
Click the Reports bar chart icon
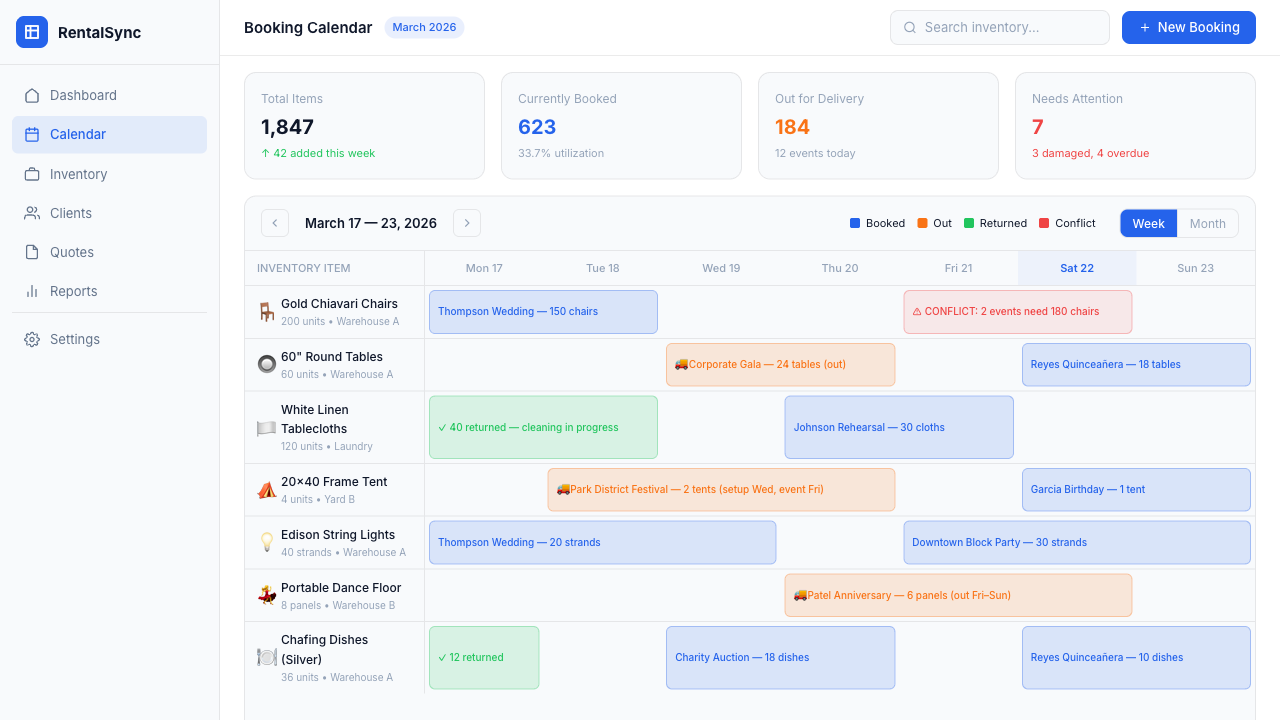tap(32, 291)
